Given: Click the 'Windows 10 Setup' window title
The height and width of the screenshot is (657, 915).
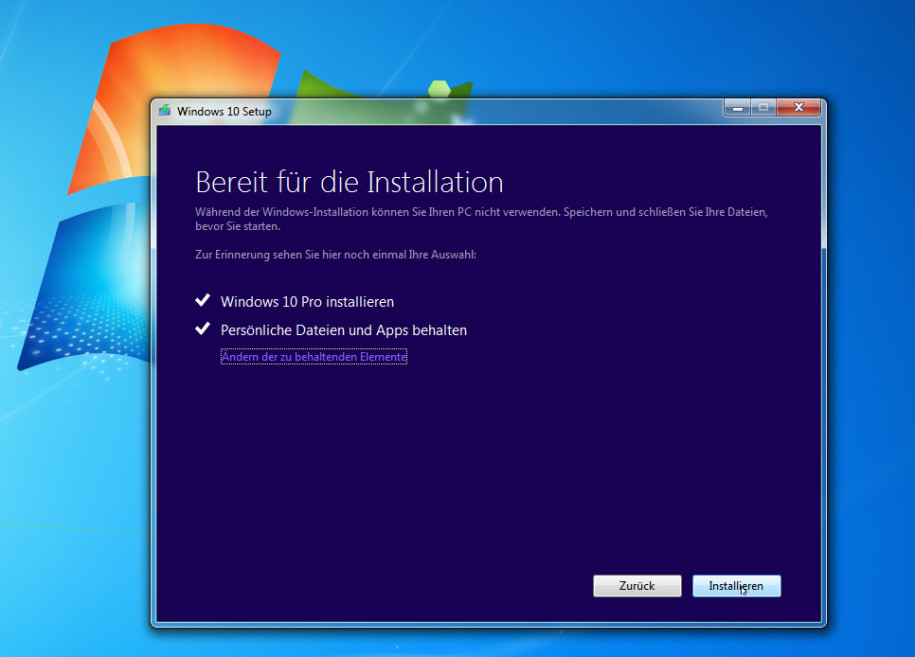Looking at the screenshot, I should pyautogui.click(x=224, y=111).
